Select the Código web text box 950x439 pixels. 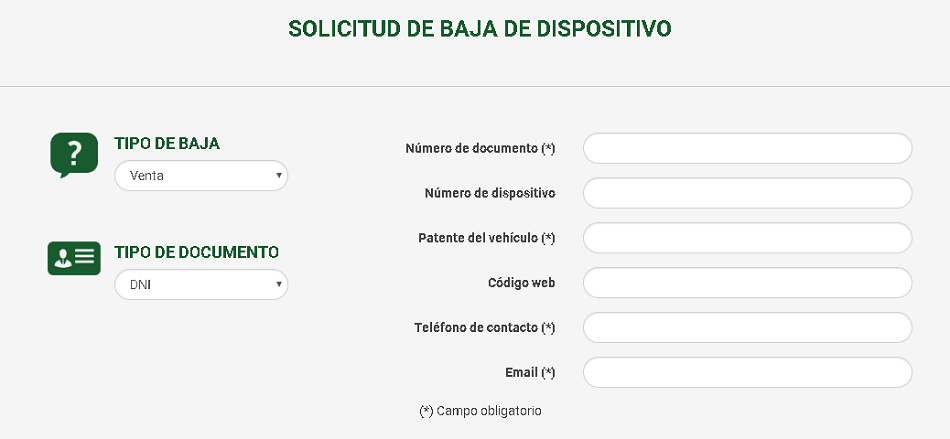(x=747, y=283)
